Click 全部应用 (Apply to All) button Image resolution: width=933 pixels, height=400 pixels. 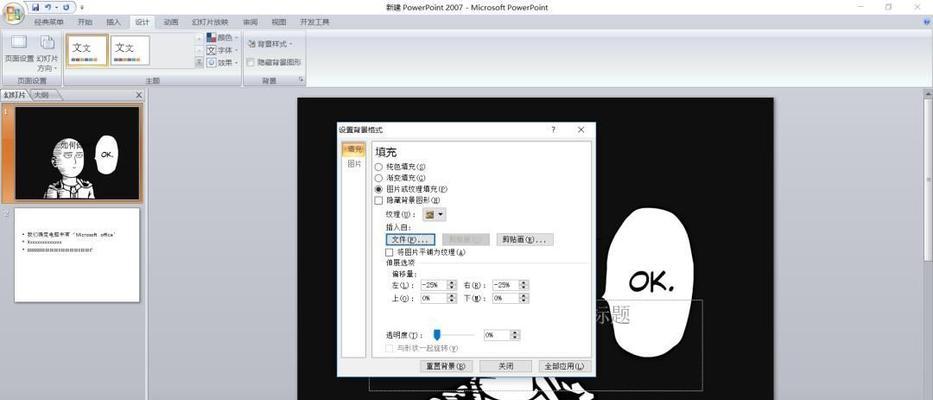[x=564, y=366]
